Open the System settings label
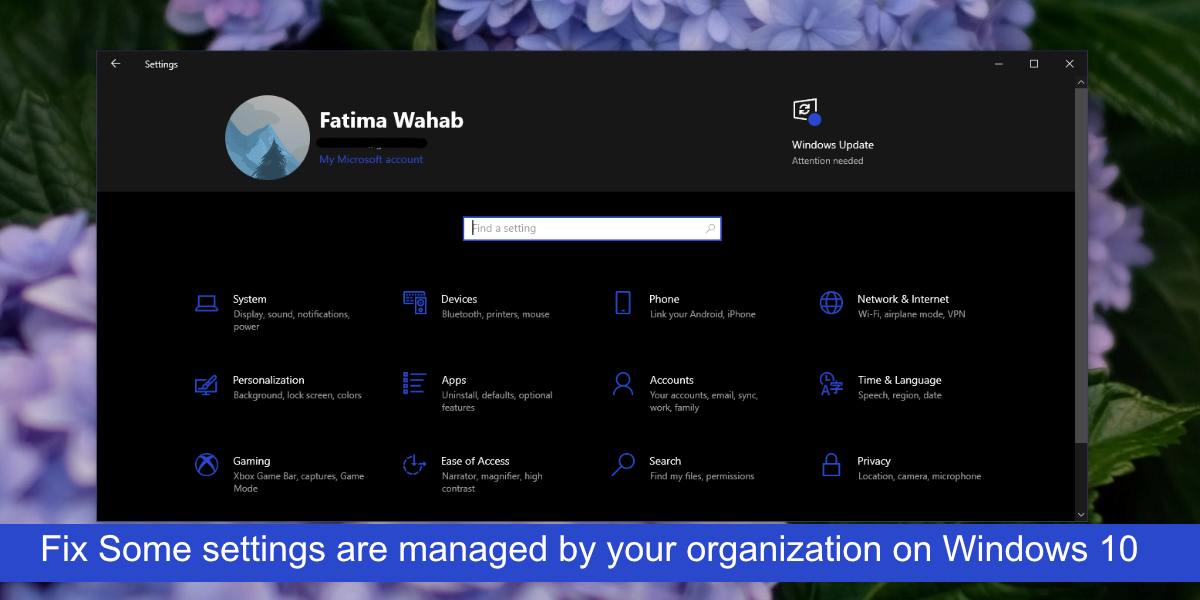This screenshot has width=1200, height=600. tap(250, 299)
